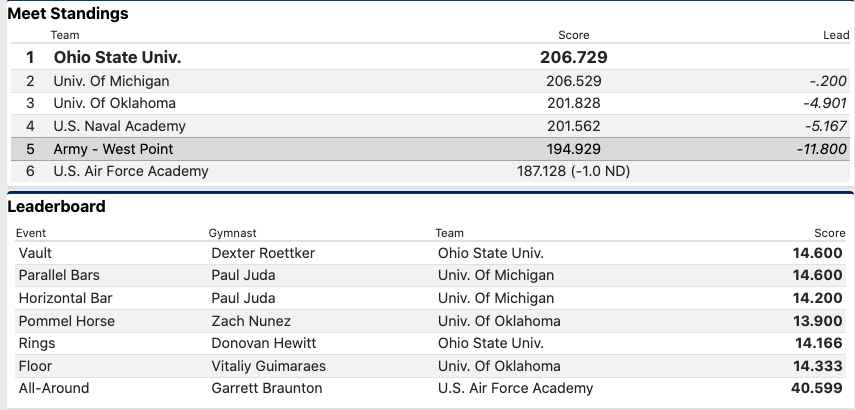The image size is (855, 410).
Task: Select the U.S. Naval Academy standings row
Action: 119,126
